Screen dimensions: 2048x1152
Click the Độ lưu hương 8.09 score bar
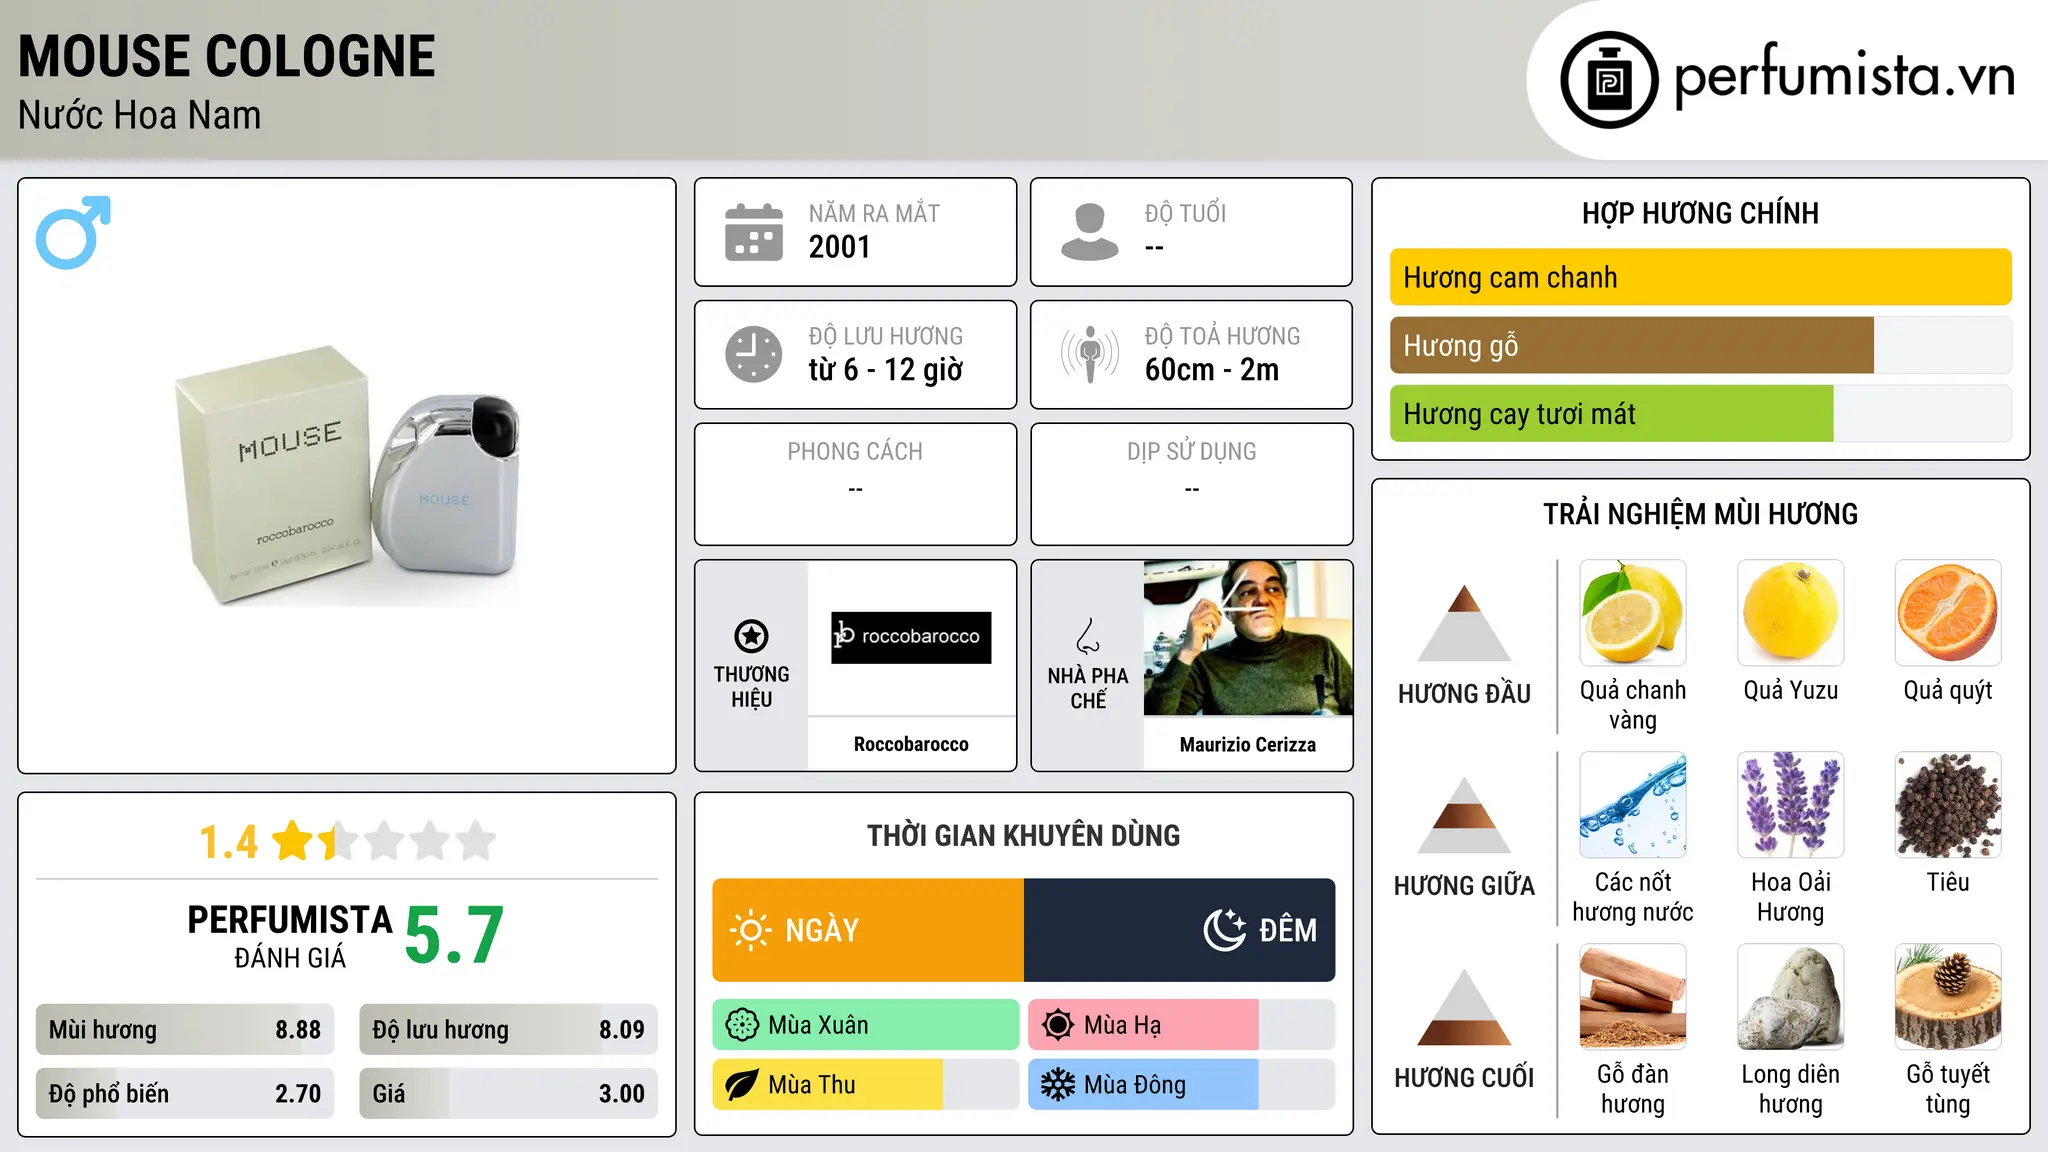[509, 1030]
